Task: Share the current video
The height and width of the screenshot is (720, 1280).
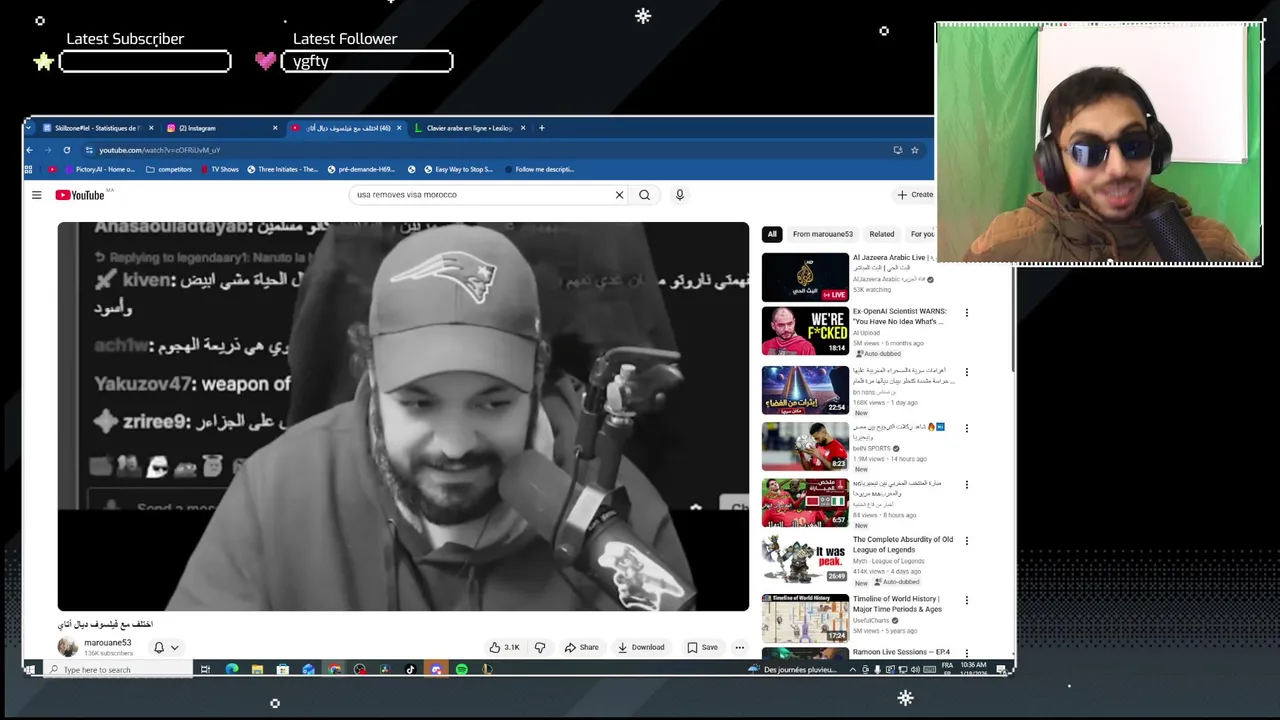Action: pos(581,647)
